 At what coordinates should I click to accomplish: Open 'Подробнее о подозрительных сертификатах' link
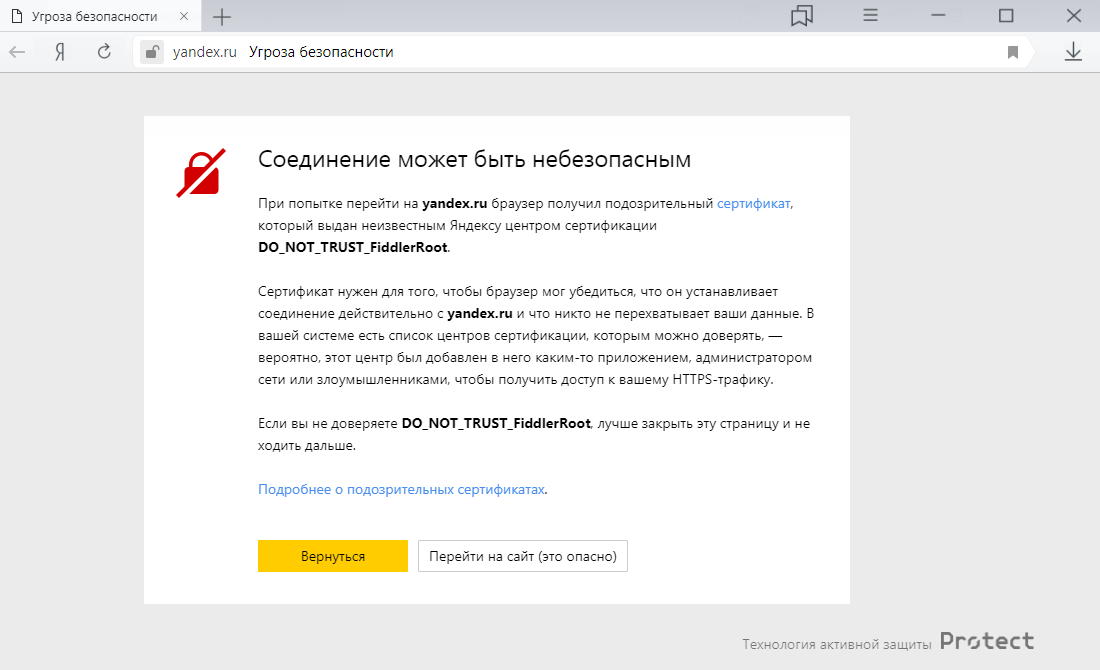(401, 489)
